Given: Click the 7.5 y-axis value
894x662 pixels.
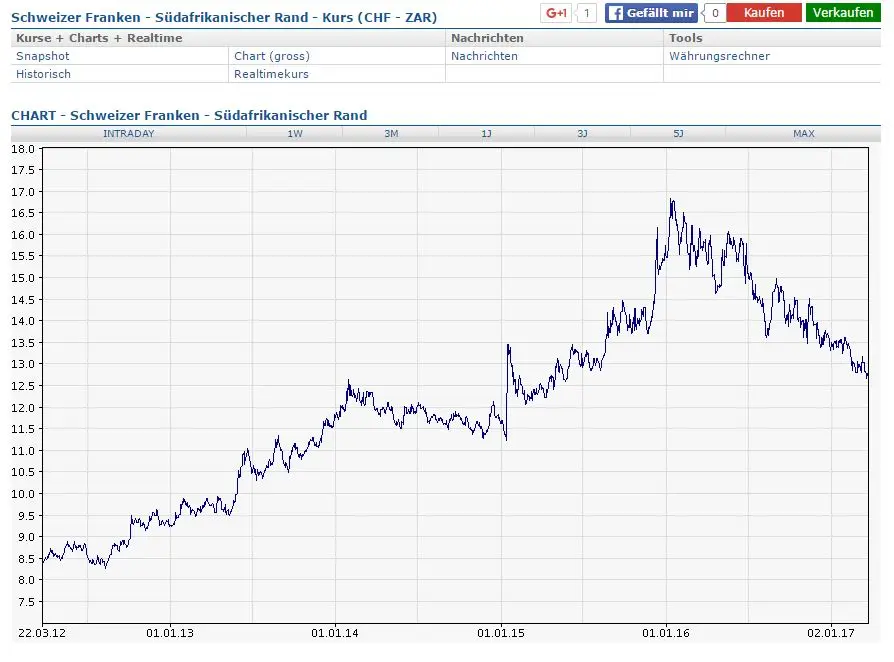Looking at the screenshot, I should point(26,602).
